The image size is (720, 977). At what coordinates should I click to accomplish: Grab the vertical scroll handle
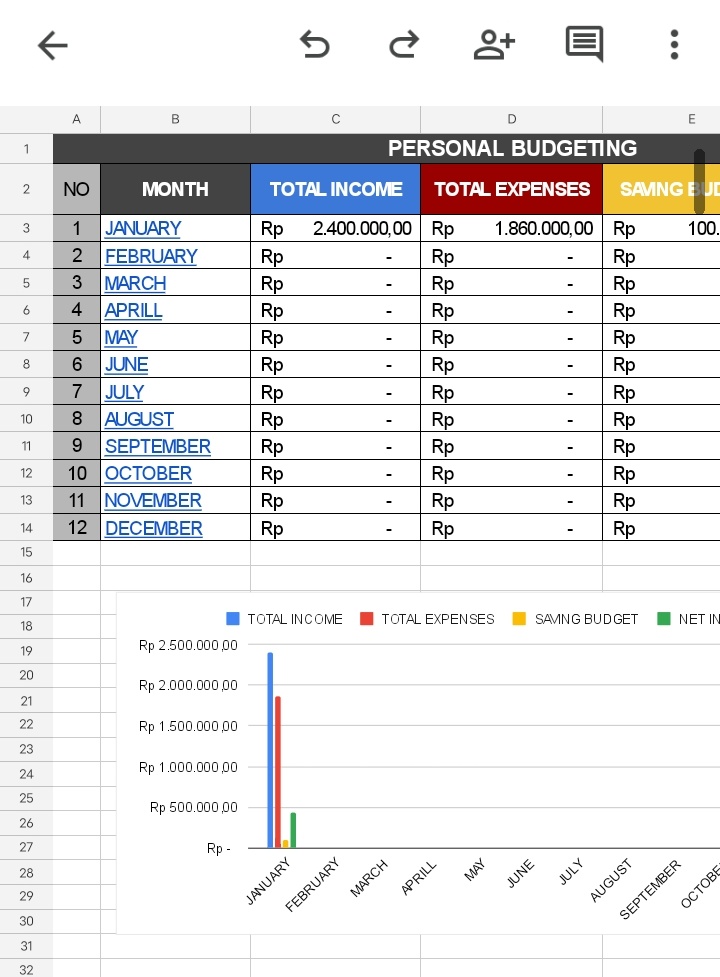[699, 181]
